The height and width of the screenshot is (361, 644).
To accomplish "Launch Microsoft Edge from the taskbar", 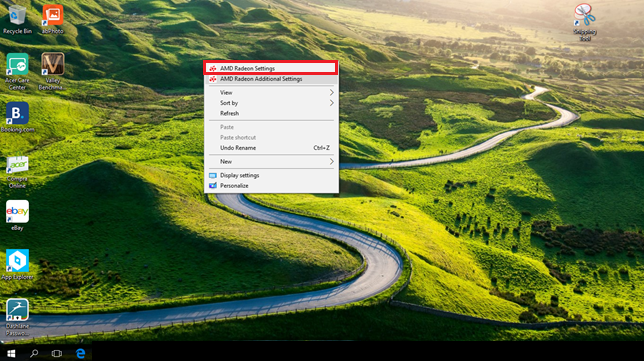I will [80, 353].
